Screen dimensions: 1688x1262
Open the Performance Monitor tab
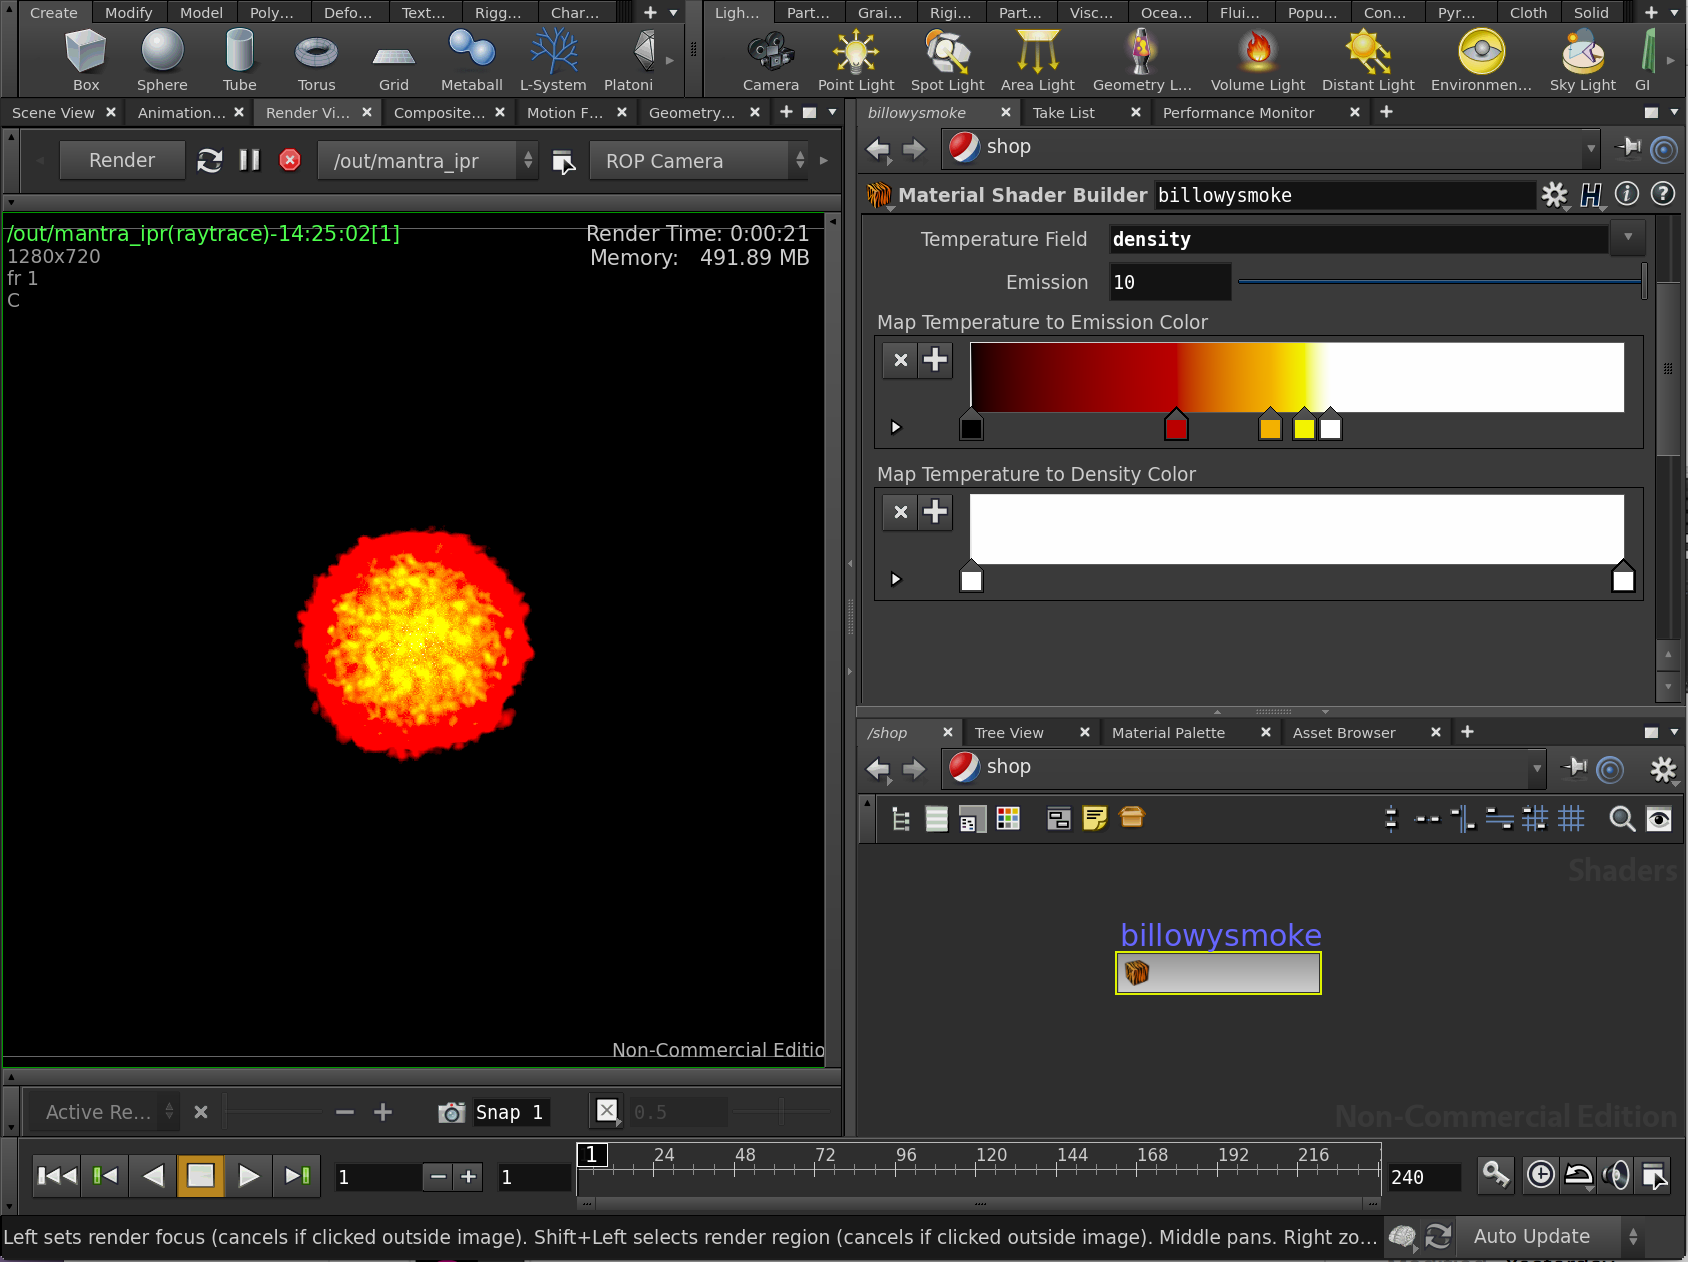pos(1238,113)
